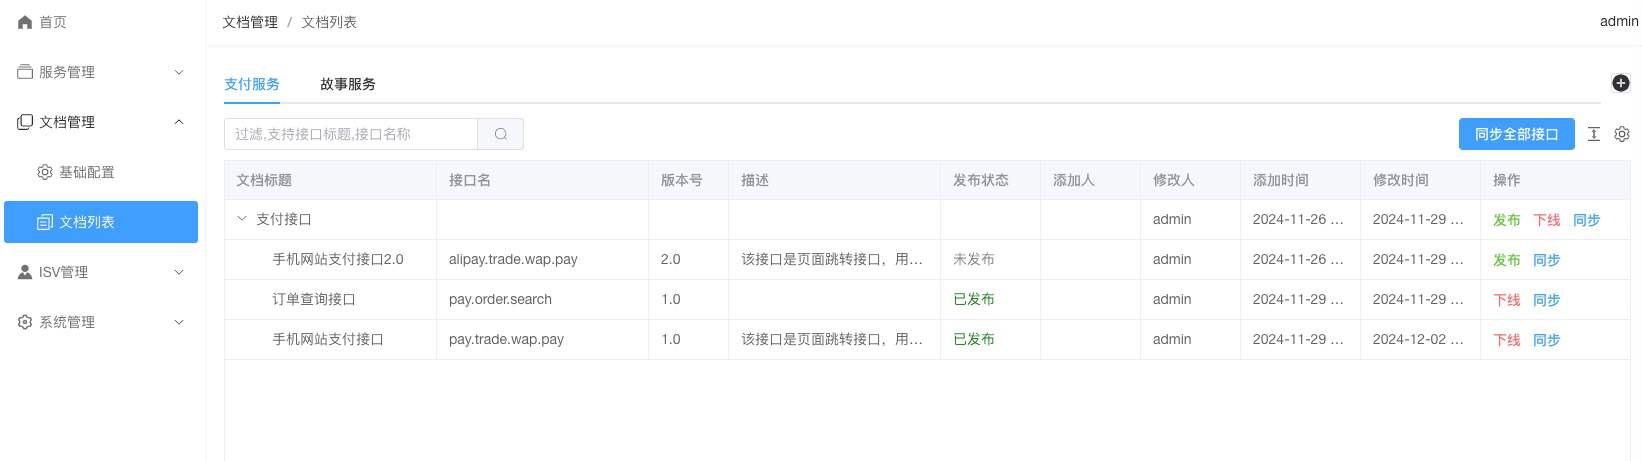1642x461 pixels.
Task: Click 发布 for 手机网站支付接口2.0 row
Action: tap(1506, 260)
